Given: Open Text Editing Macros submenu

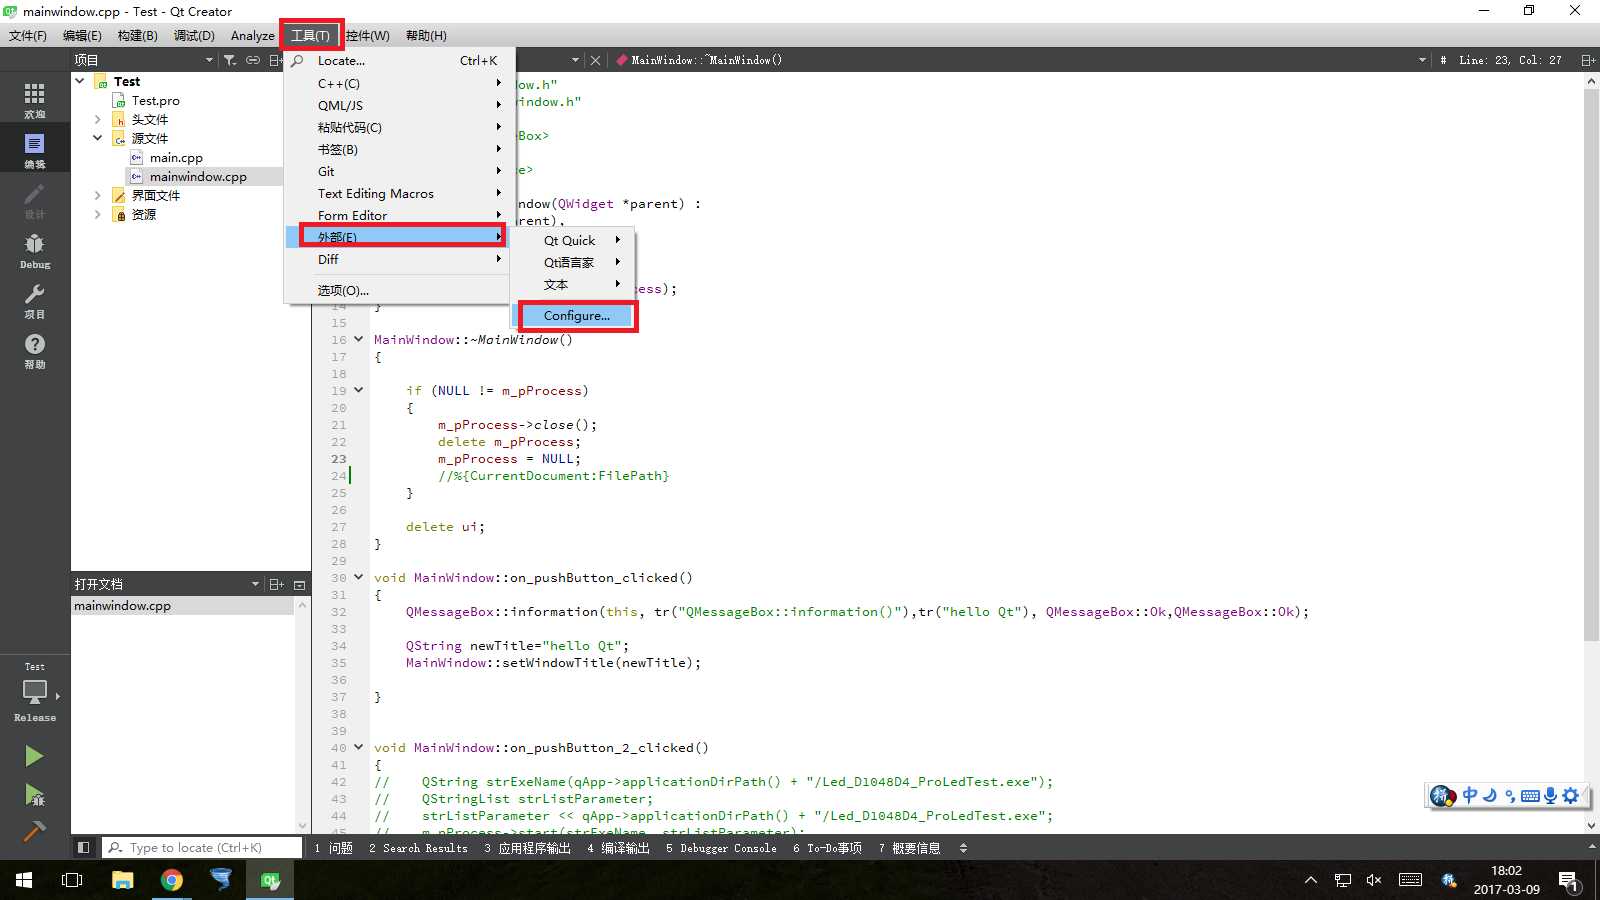Looking at the screenshot, I should [400, 193].
